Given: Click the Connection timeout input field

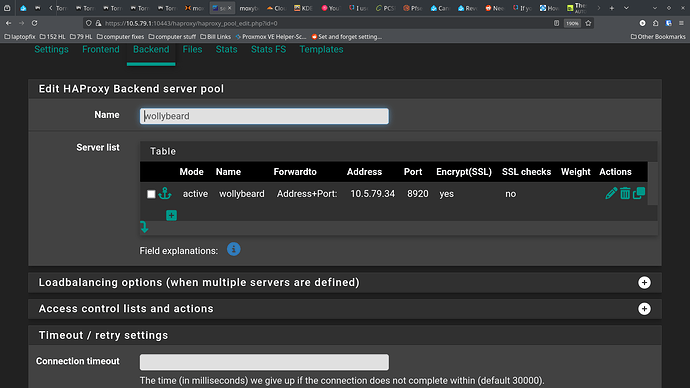Looking at the screenshot, I should click(264, 362).
